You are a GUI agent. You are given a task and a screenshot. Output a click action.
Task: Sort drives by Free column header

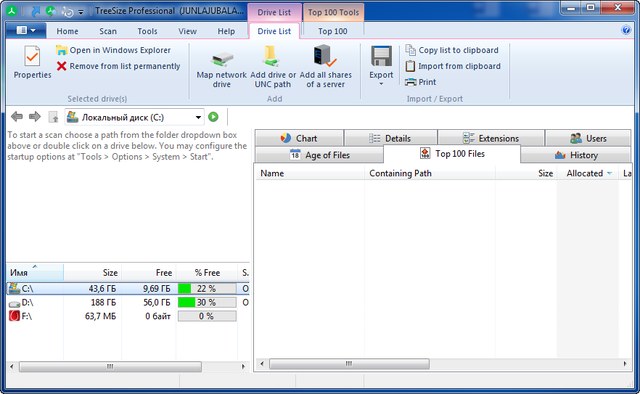click(x=149, y=272)
